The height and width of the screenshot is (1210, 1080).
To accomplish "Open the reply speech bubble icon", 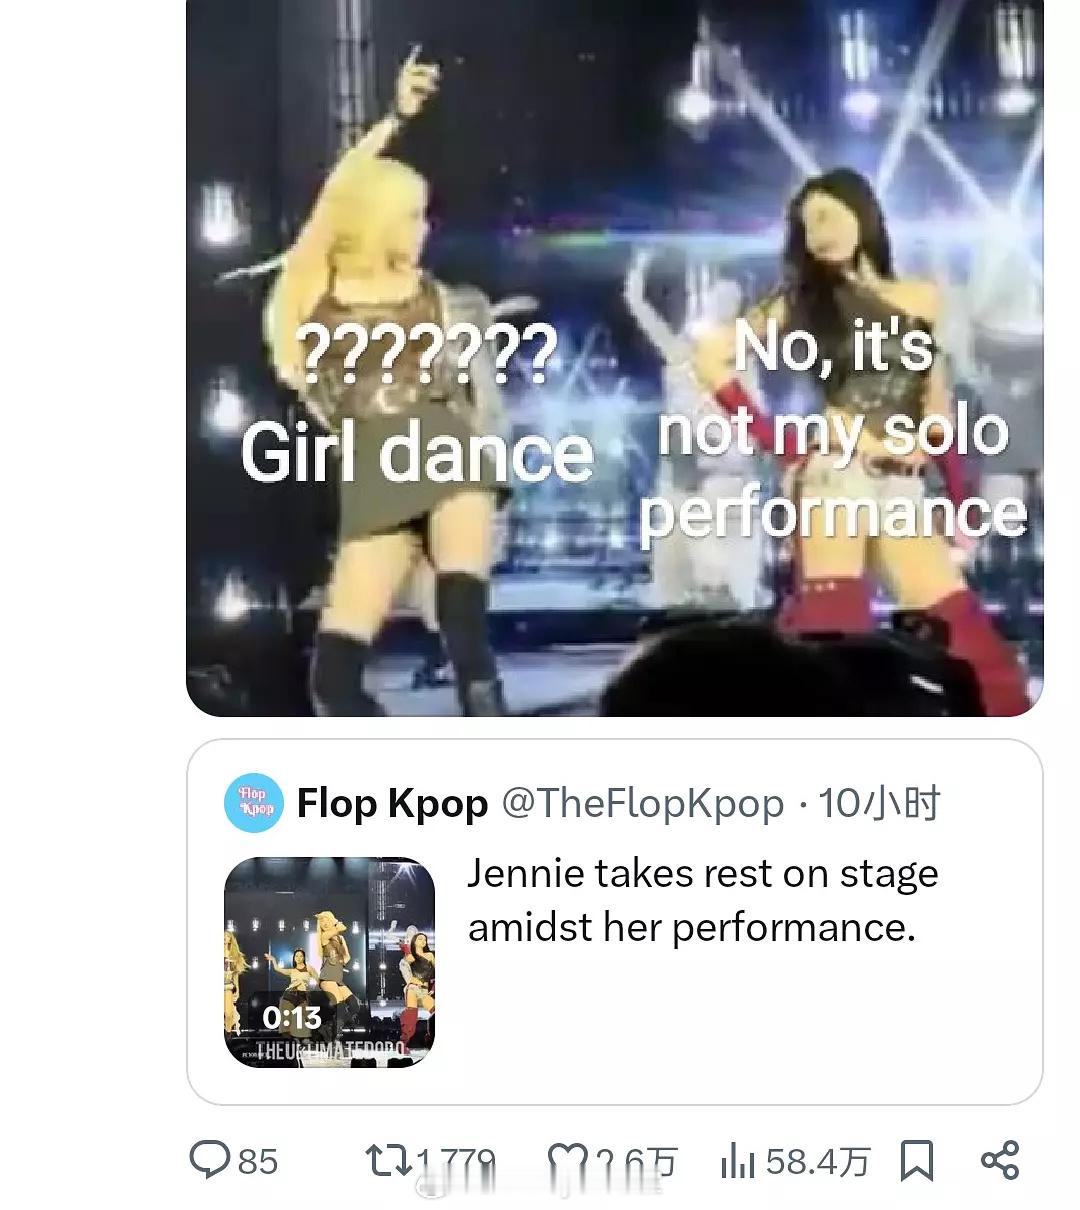I will pos(210,1161).
